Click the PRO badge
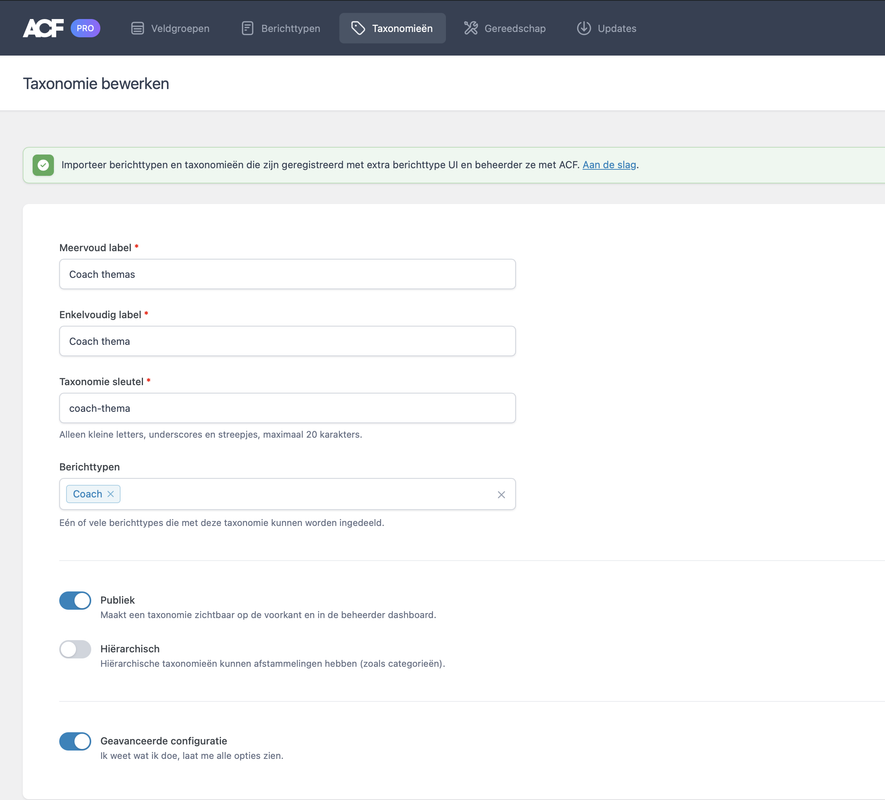 pyautogui.click(x=85, y=28)
